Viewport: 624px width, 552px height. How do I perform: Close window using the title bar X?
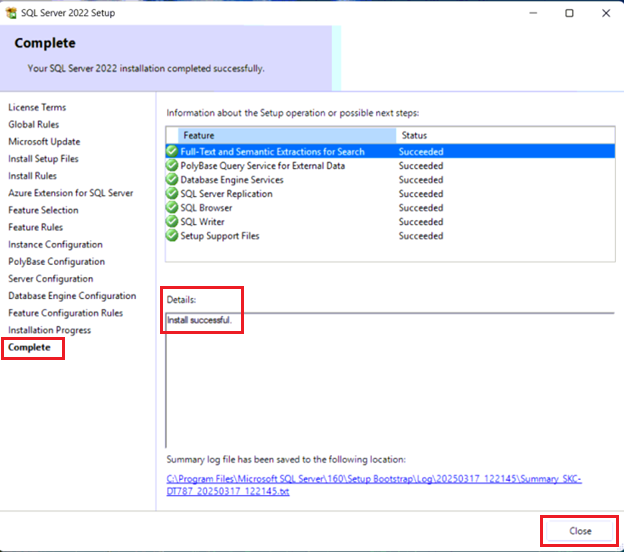click(x=606, y=13)
